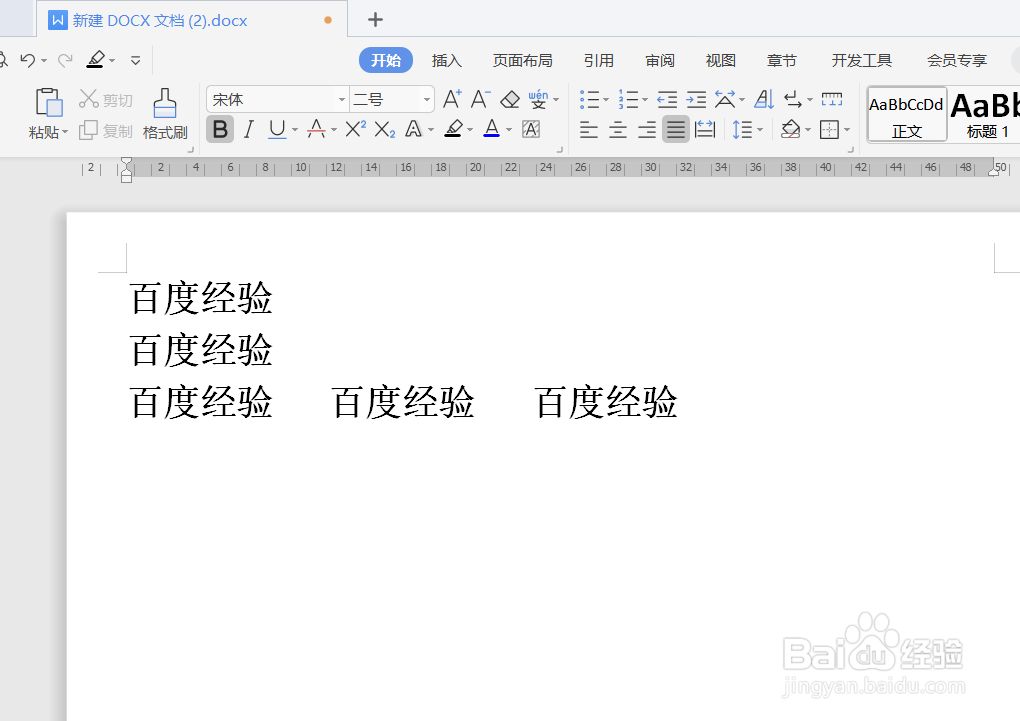
Task: Toggle the numbered list formatting
Action: click(x=628, y=99)
